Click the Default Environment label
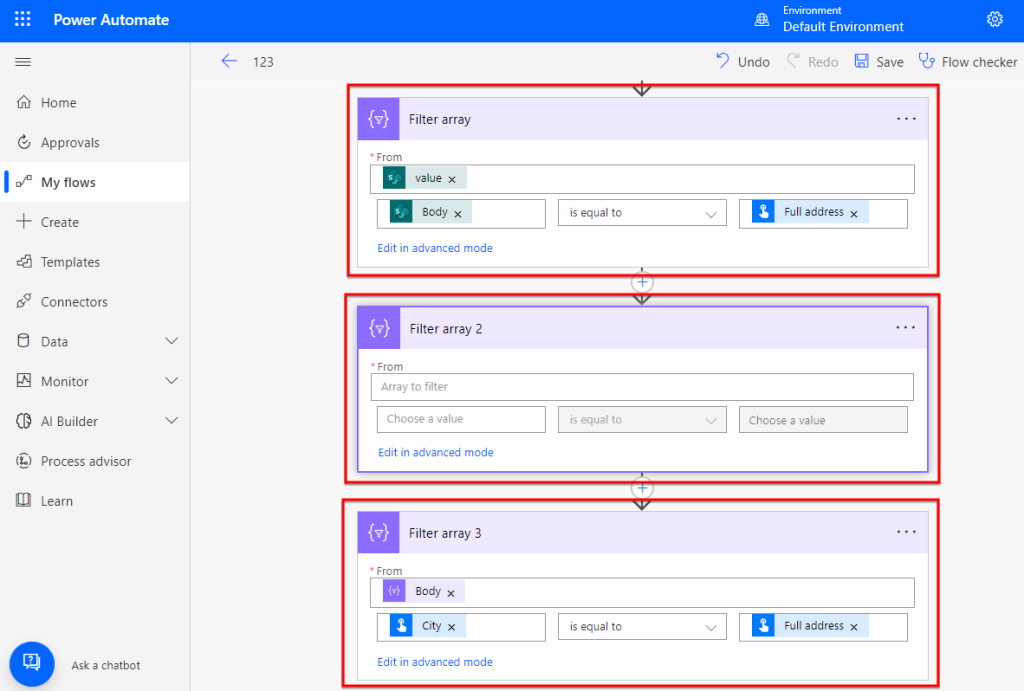The image size is (1024, 691). click(843, 27)
